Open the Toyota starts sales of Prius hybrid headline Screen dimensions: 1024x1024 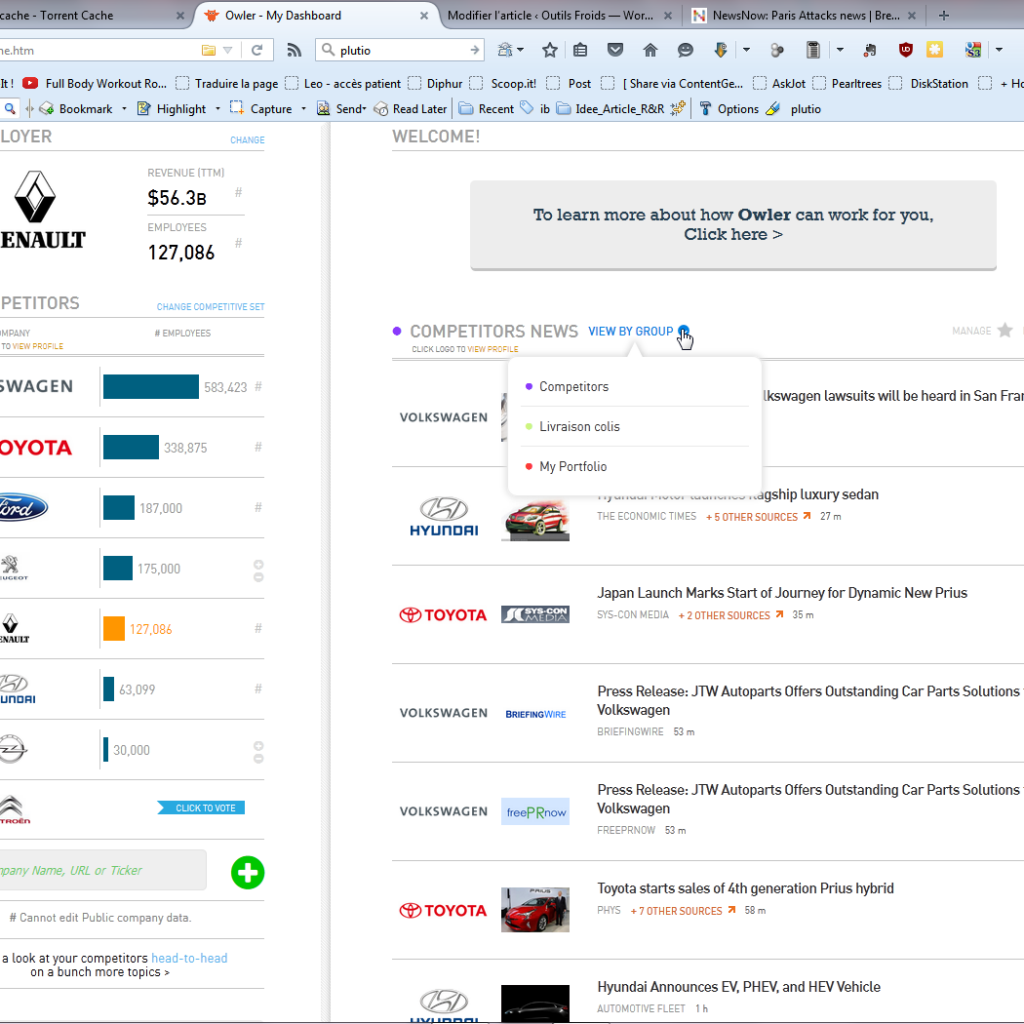[745, 888]
